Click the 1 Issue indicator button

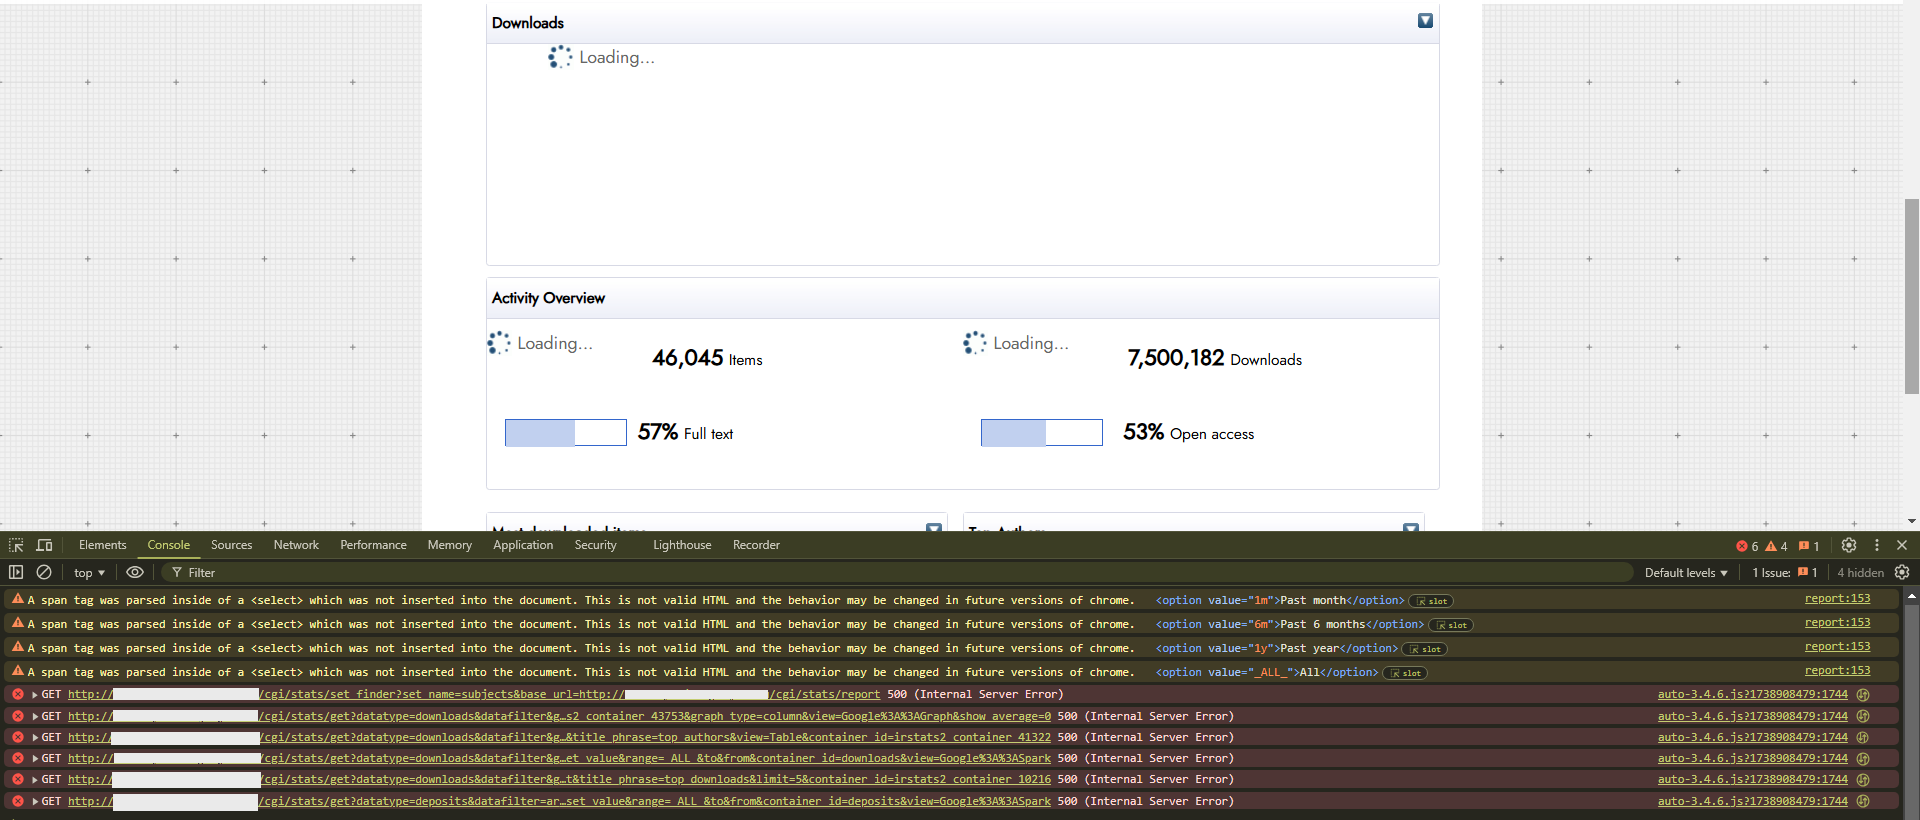[1784, 573]
